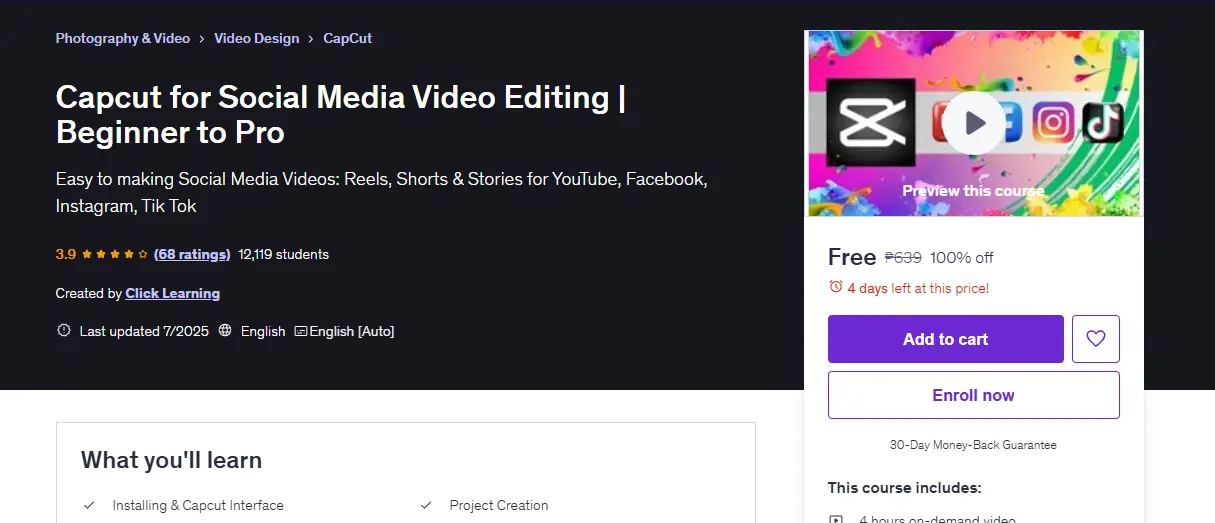Click 'Last updated 7/2025' text
1215x523 pixels.
point(144,331)
